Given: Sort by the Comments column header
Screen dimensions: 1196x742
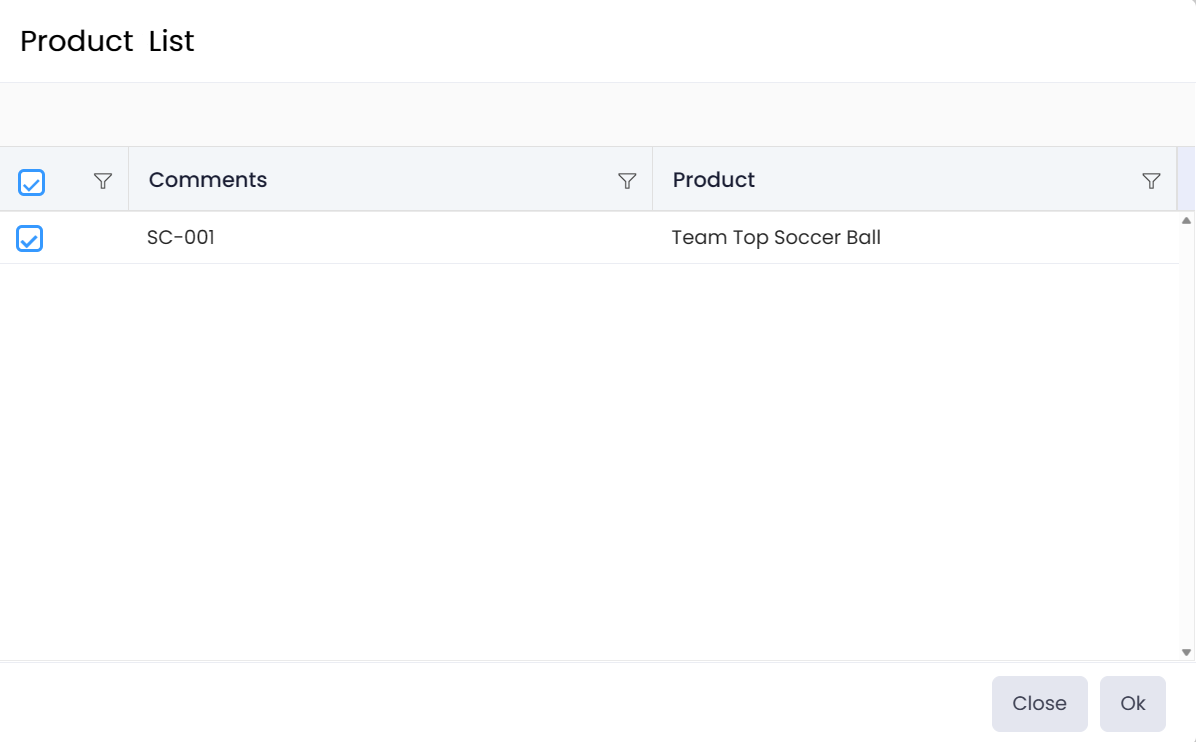Looking at the screenshot, I should [208, 180].
